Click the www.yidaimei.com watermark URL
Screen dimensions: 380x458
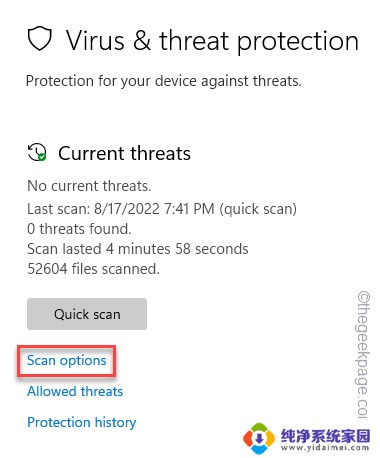point(325,448)
